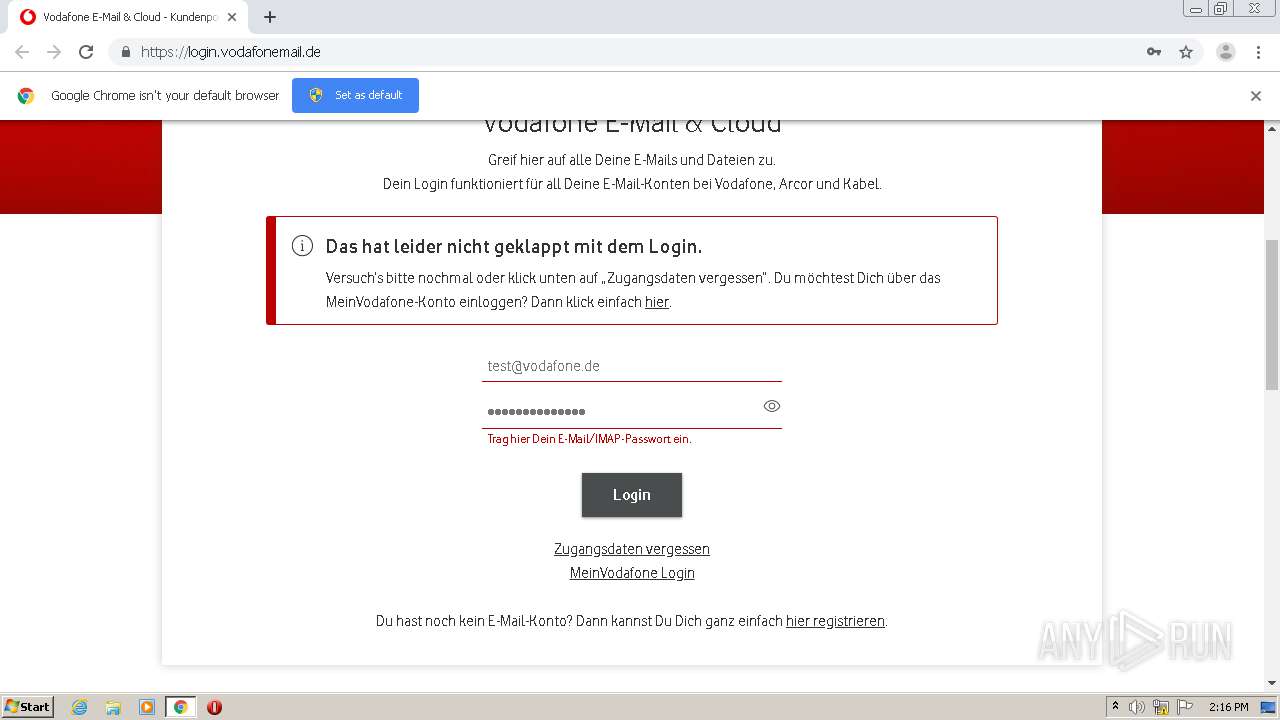Image resolution: width=1280 pixels, height=720 pixels.
Task: Click the volume speaker tray icon
Action: tap(1137, 707)
